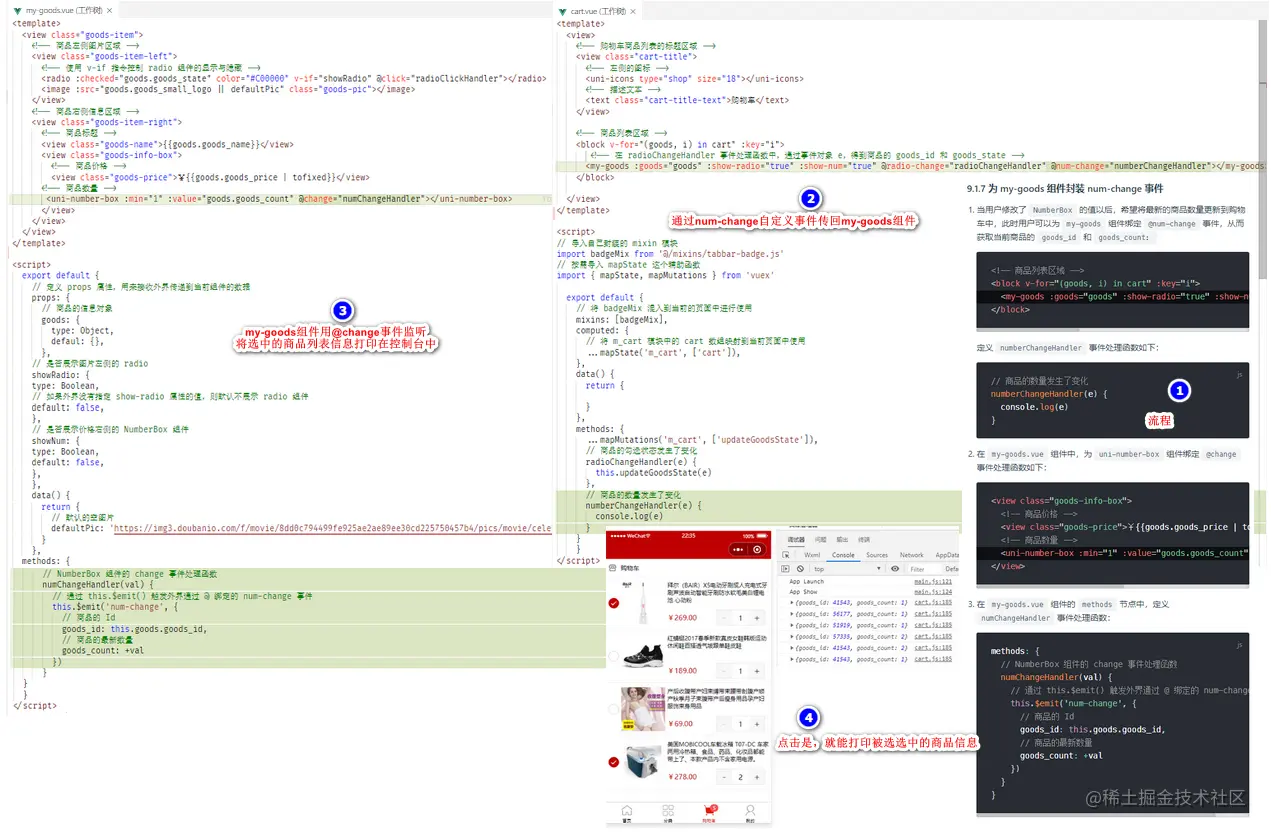Image resolution: width=1271 pixels, height=833 pixels.
Task: Decrease quantity of the ¥269.00 item
Action: [724, 618]
